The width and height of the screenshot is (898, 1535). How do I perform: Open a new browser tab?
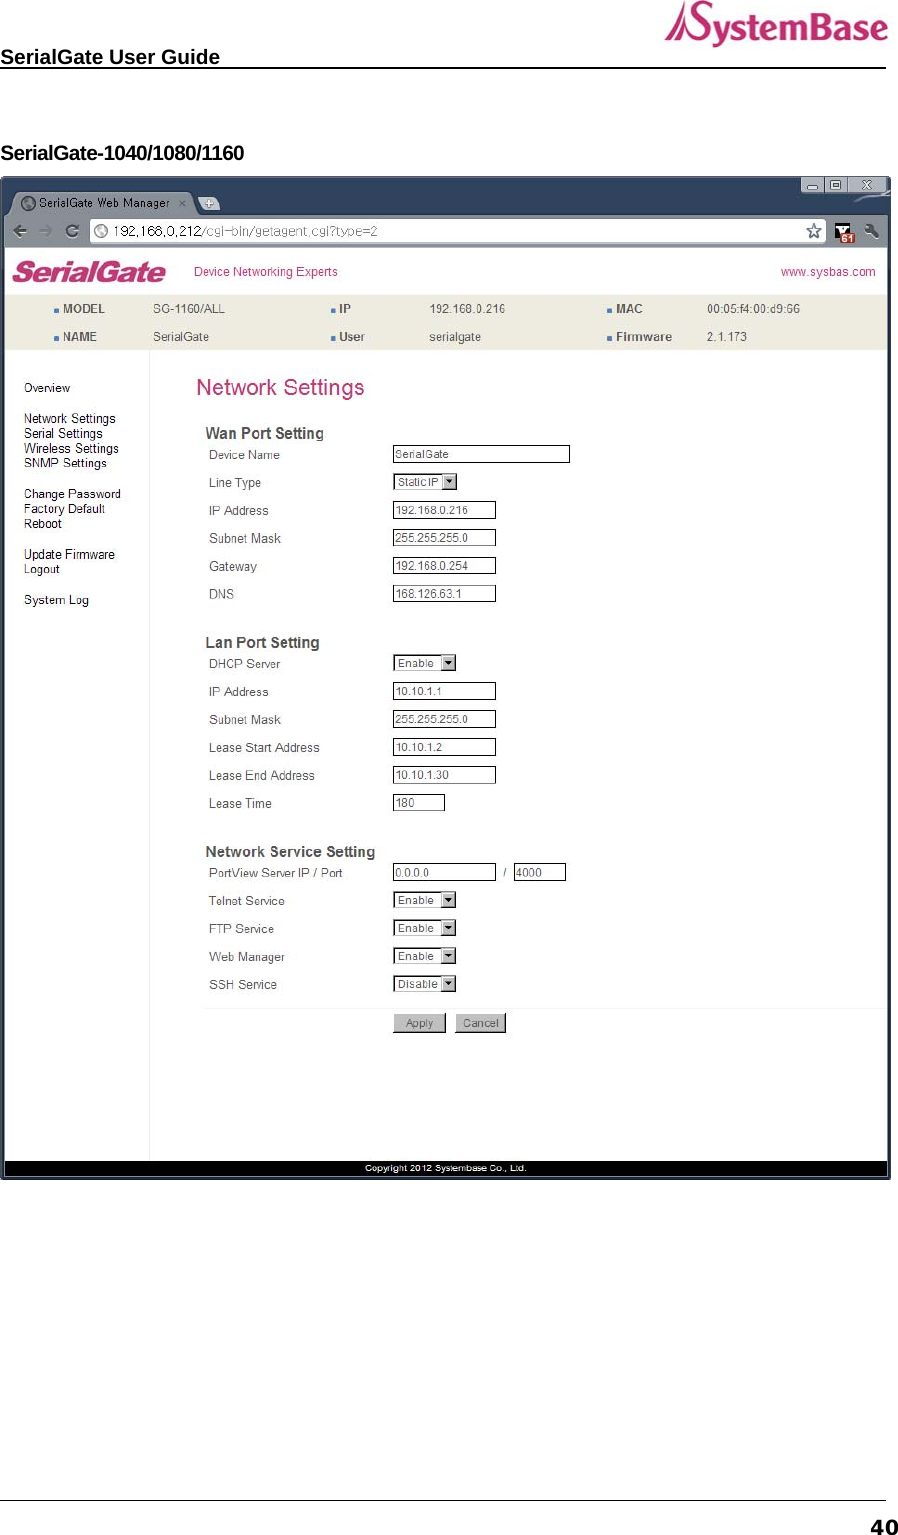pos(208,203)
